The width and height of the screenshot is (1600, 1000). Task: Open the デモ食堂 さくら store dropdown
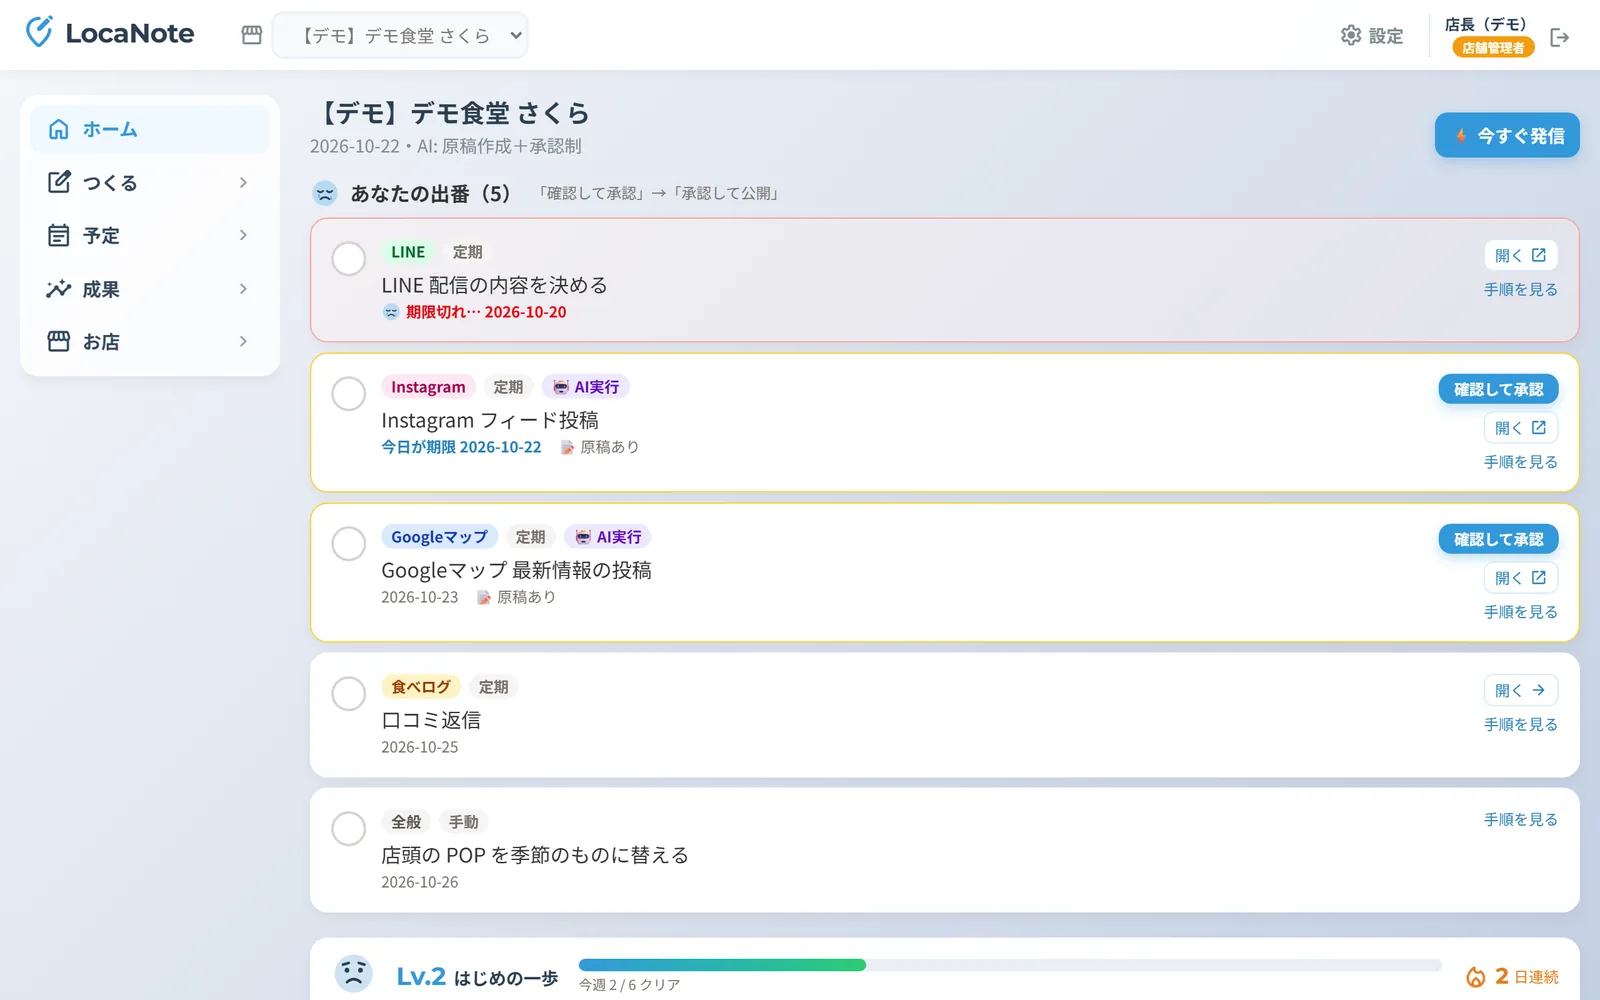coord(400,35)
